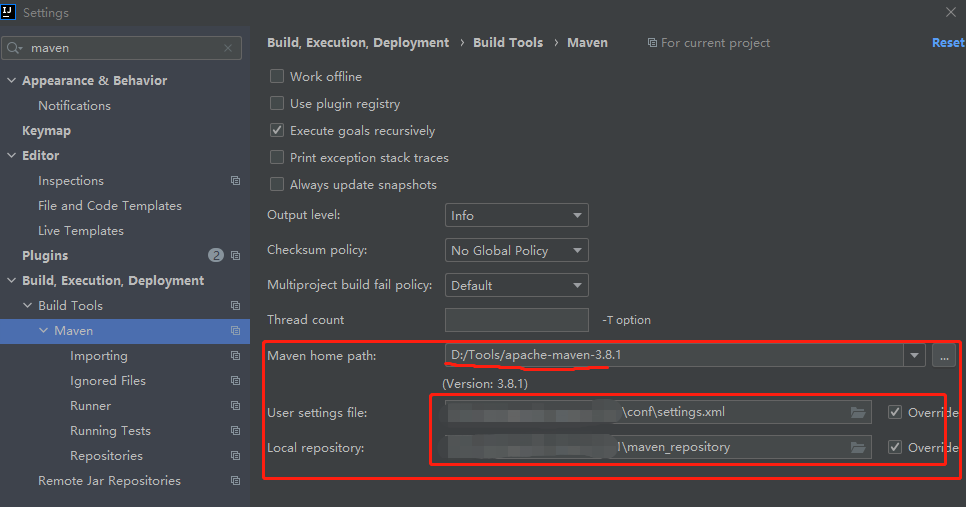
Task: Click the Thread count input field
Action: point(516,320)
